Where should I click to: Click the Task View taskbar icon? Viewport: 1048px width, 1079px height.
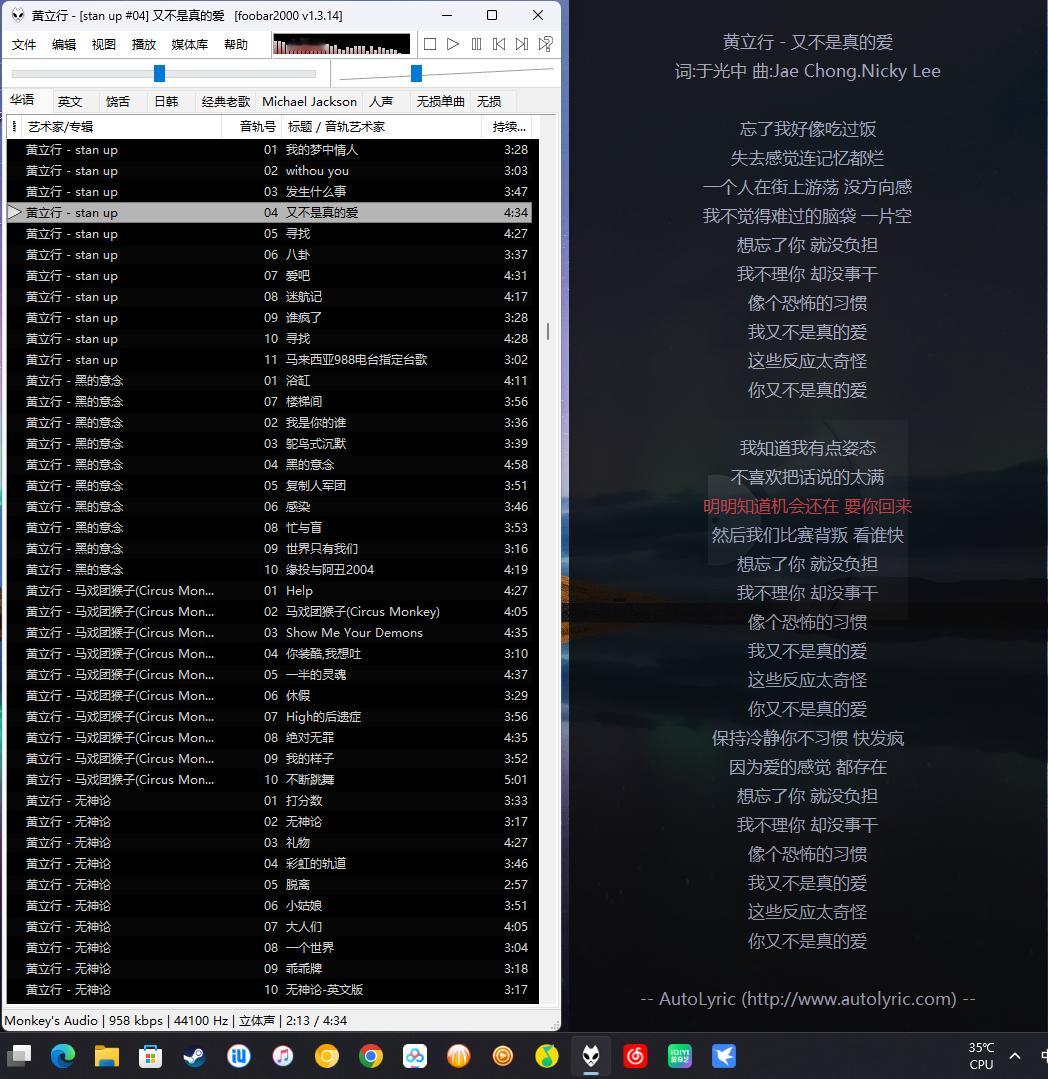click(x=19, y=1056)
